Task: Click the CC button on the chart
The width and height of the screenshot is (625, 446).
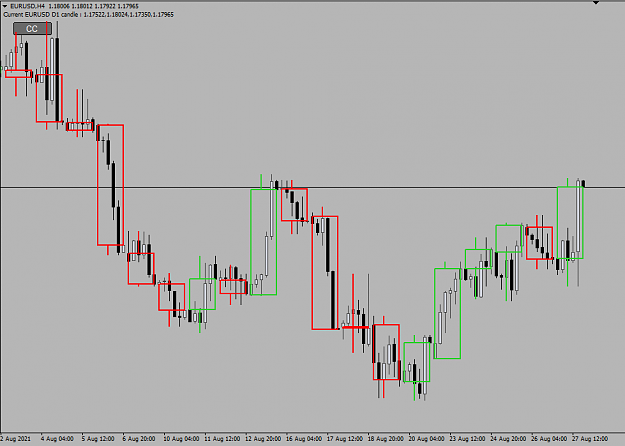Action: click(32, 29)
